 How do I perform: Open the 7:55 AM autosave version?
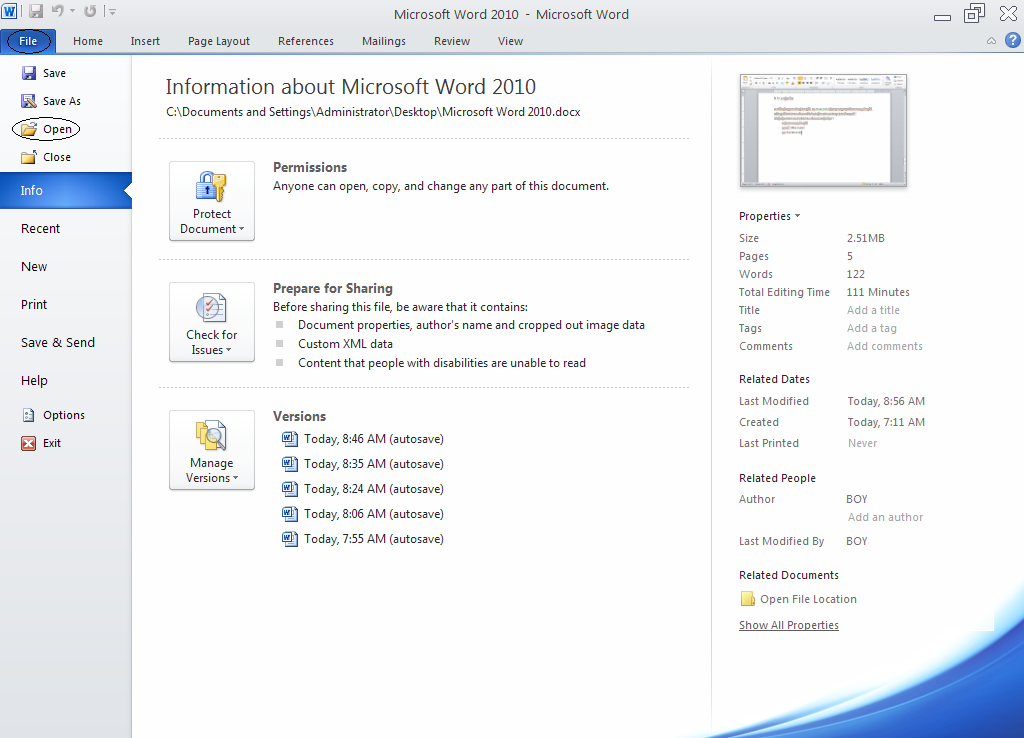point(363,539)
